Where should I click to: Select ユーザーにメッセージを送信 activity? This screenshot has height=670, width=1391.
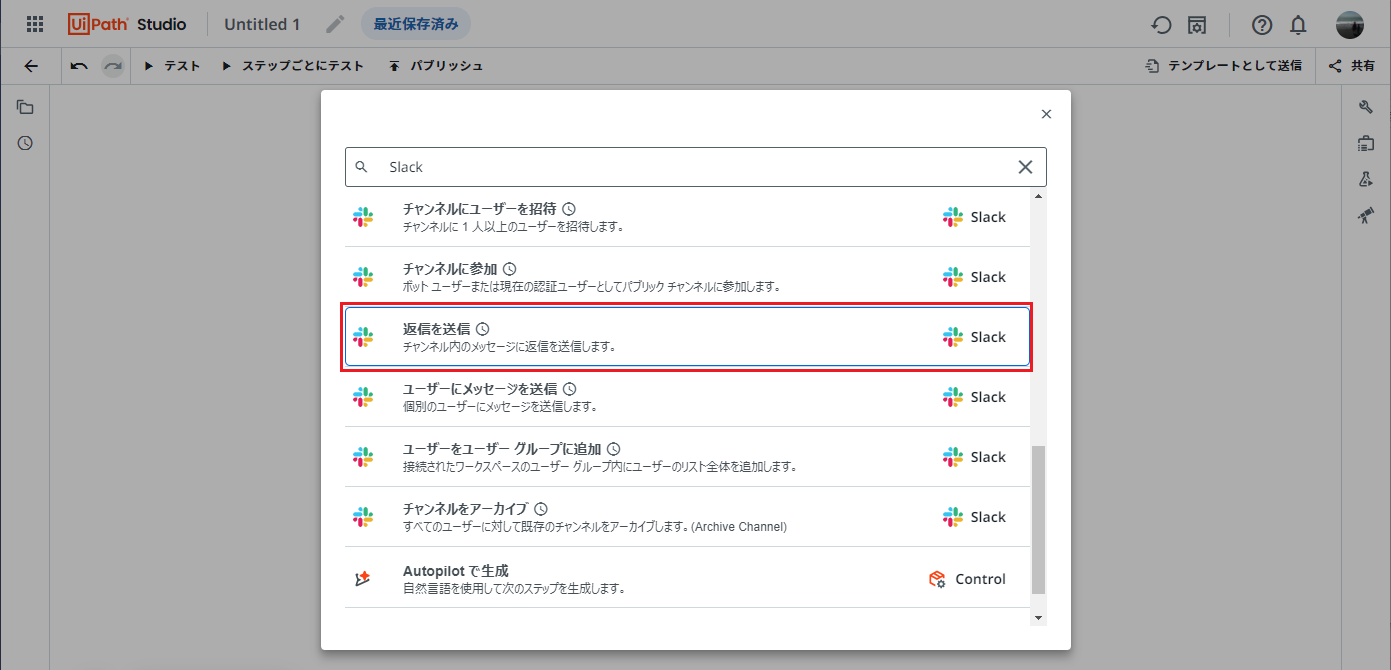[x=687, y=397]
